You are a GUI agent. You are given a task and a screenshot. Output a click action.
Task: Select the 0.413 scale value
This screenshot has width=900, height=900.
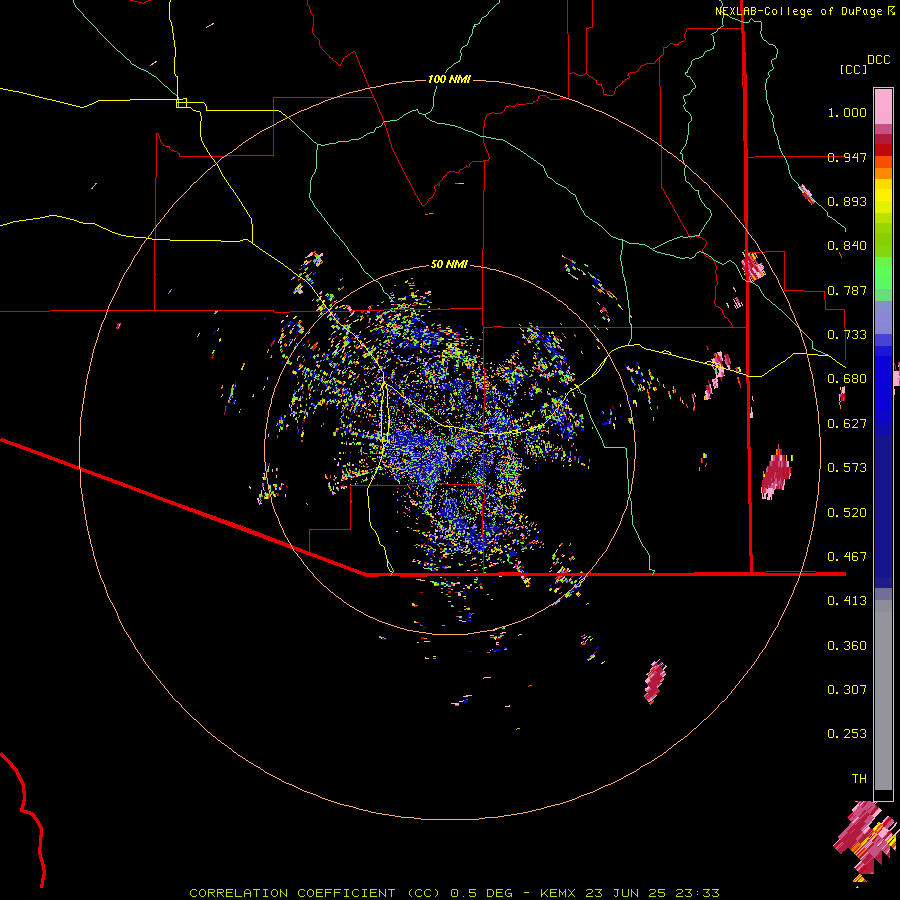coord(847,601)
